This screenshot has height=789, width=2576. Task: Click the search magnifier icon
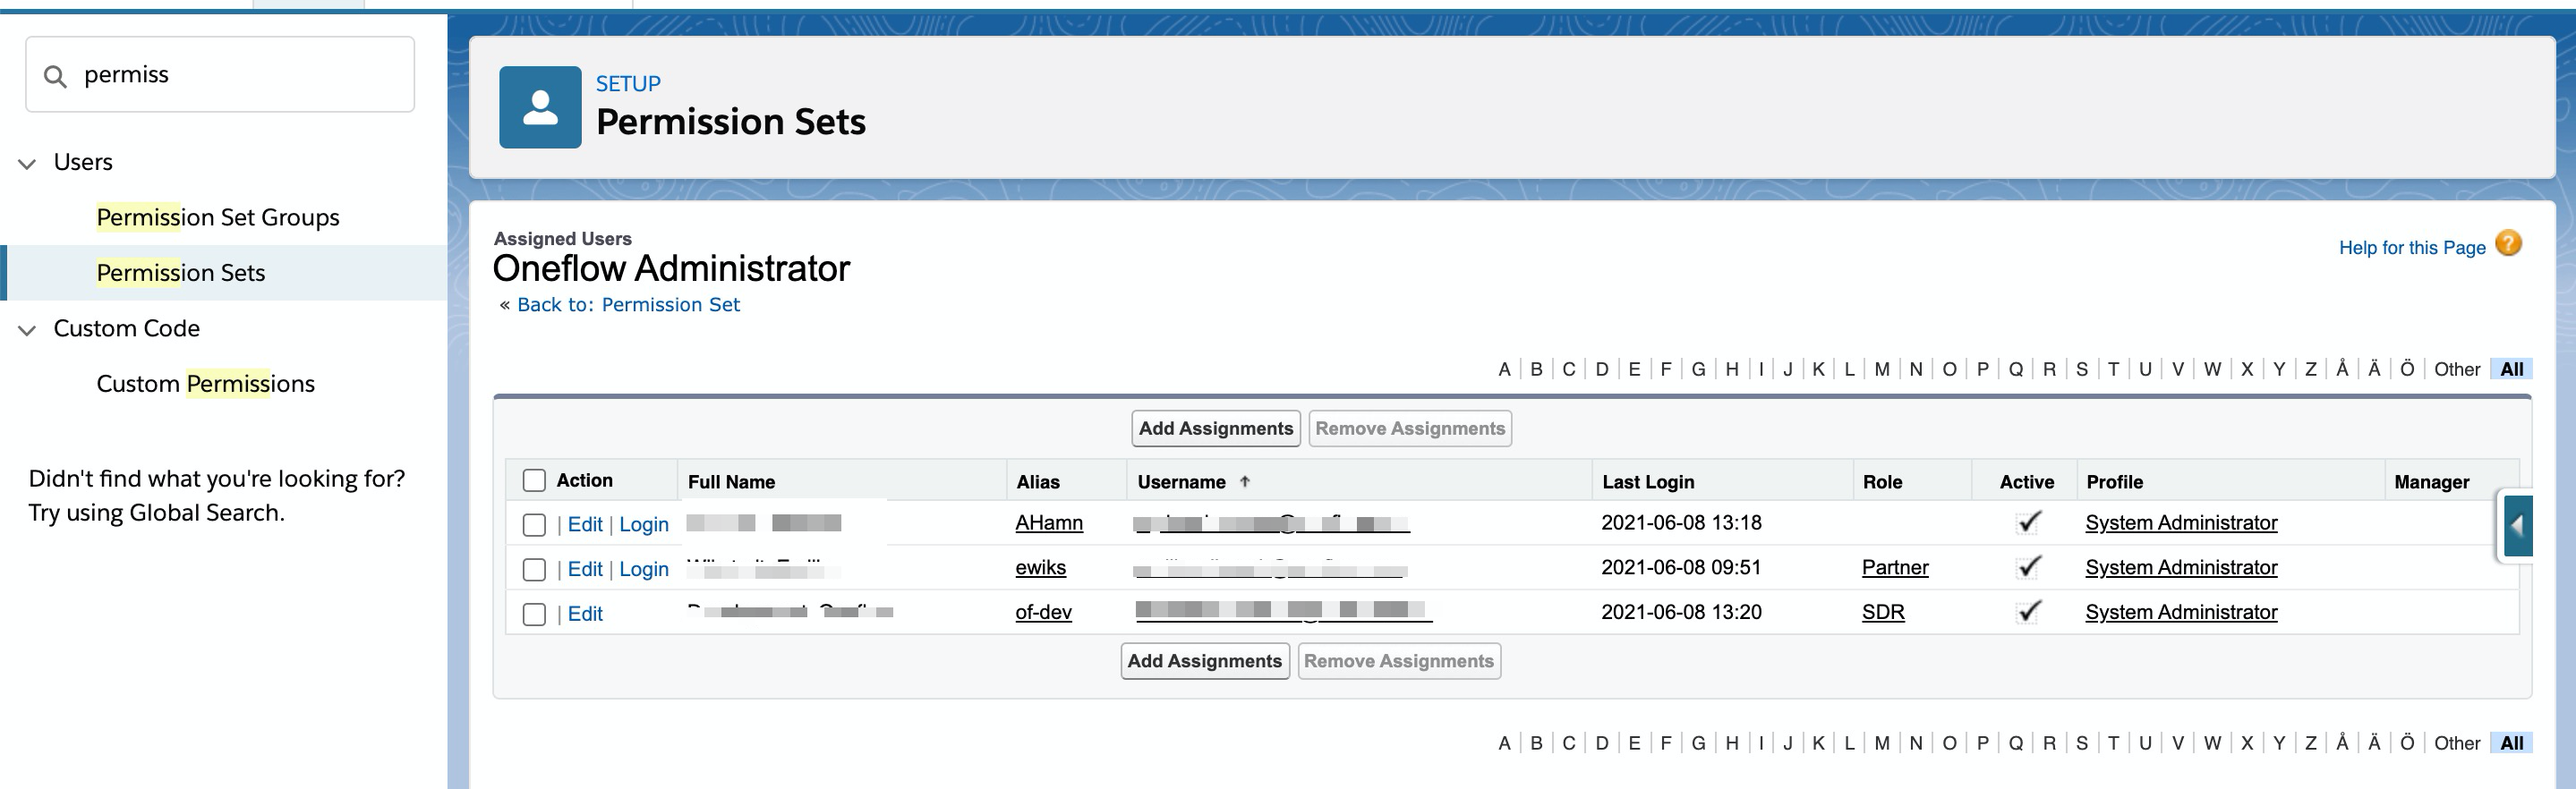pos(56,76)
